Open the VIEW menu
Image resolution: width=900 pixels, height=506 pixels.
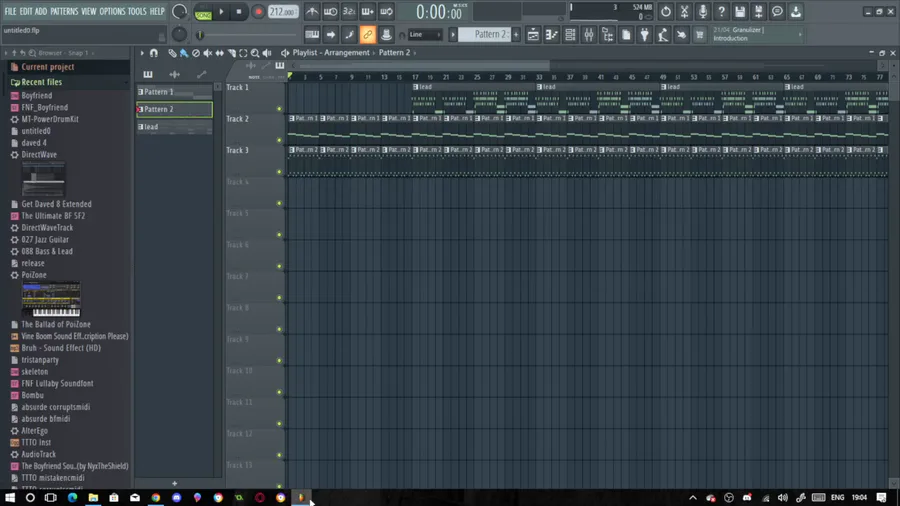click(88, 11)
